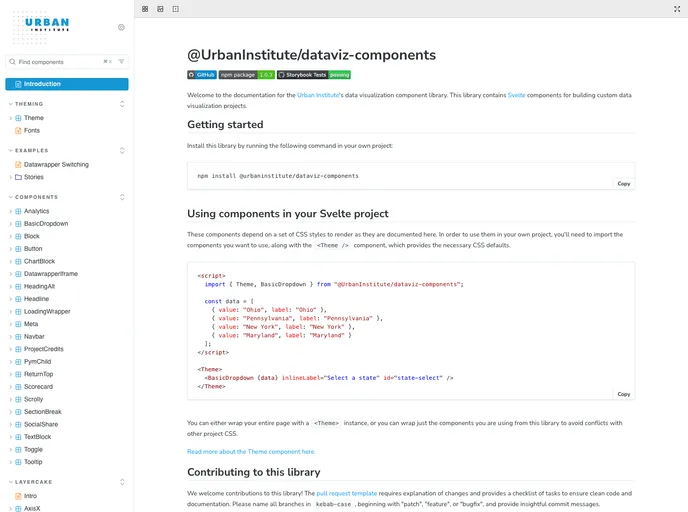Open Datawrapper Switching docs page
Image resolution: width=688 pixels, height=512 pixels.
(x=56, y=165)
